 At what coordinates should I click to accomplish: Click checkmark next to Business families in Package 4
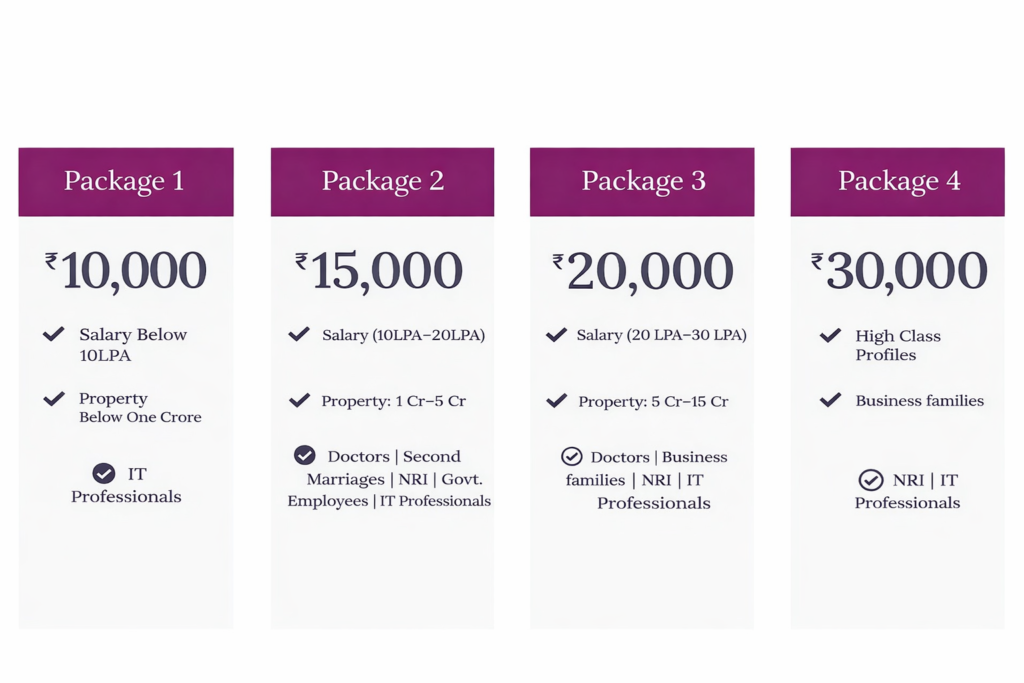tap(830, 400)
